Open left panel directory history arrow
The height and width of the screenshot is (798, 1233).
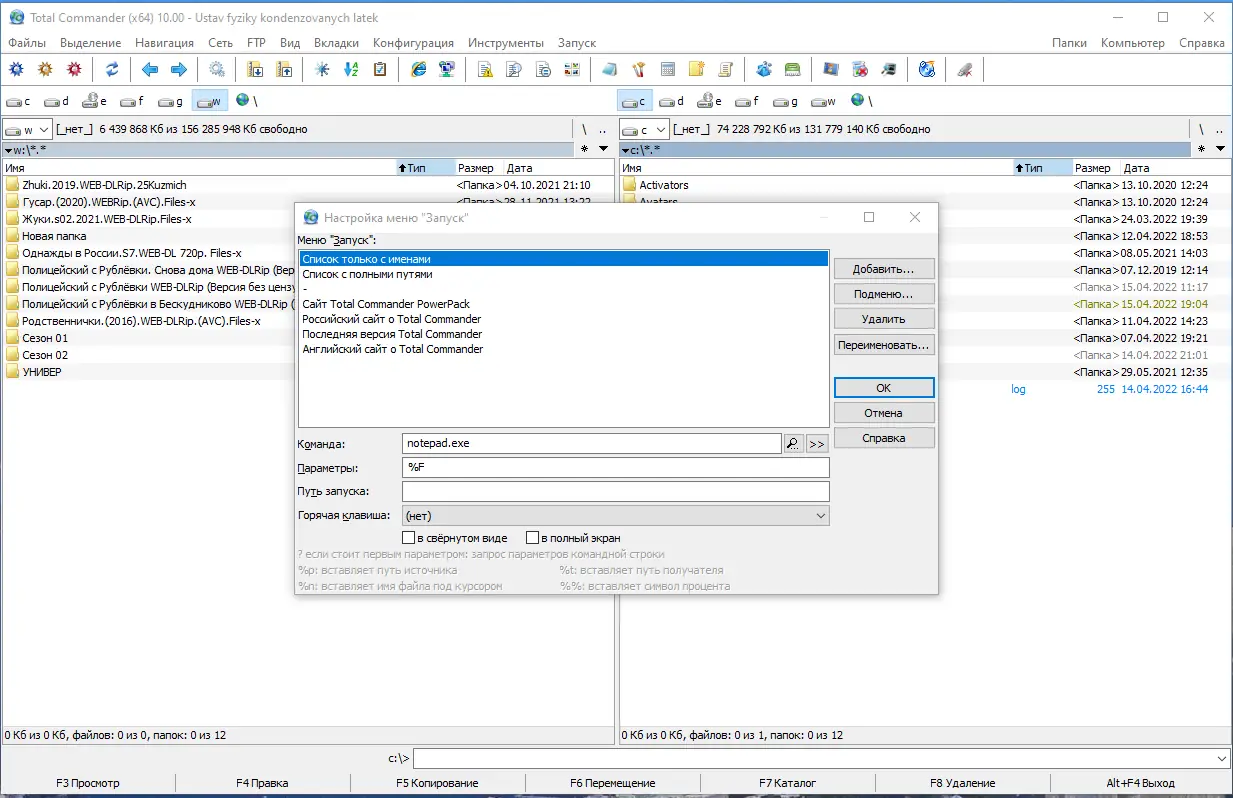pos(603,149)
